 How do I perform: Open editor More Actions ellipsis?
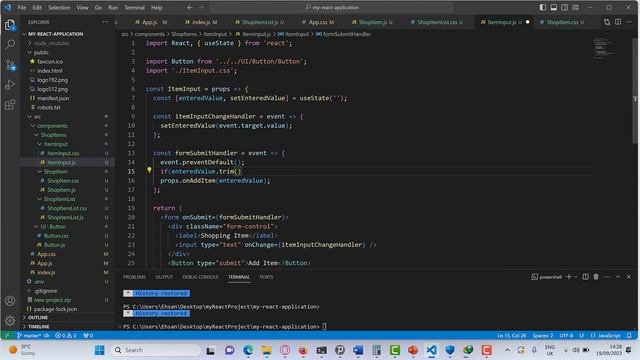coord(629,22)
